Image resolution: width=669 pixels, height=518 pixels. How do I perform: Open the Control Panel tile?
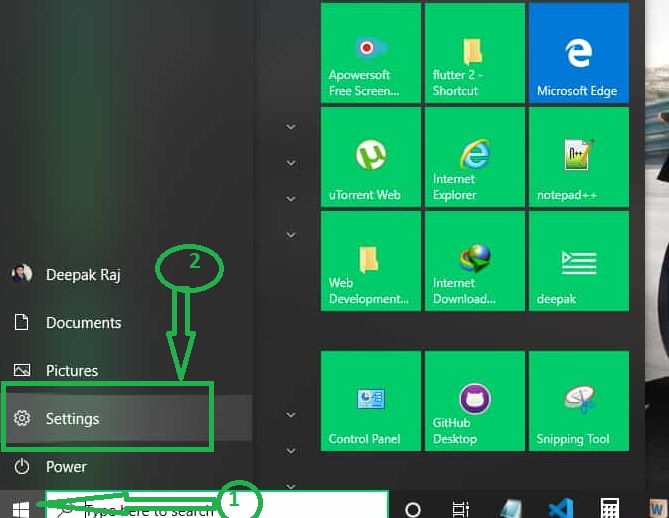tap(370, 401)
